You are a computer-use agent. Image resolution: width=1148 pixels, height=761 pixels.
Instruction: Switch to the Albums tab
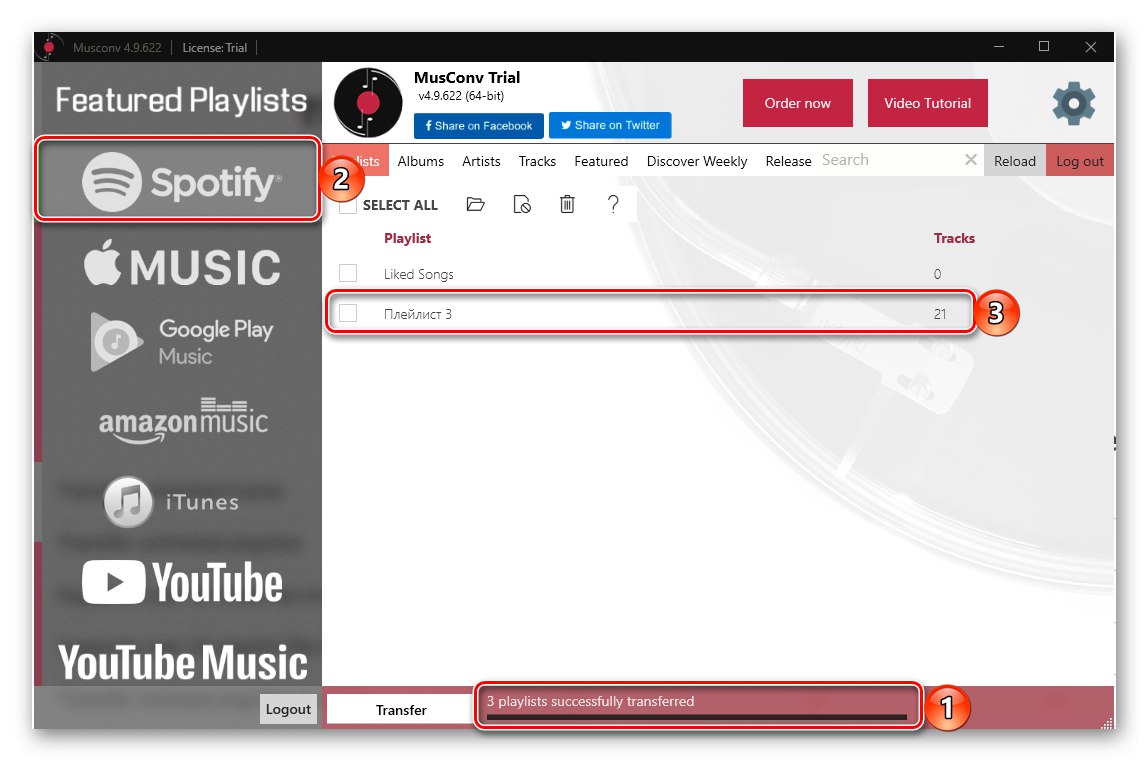420,160
